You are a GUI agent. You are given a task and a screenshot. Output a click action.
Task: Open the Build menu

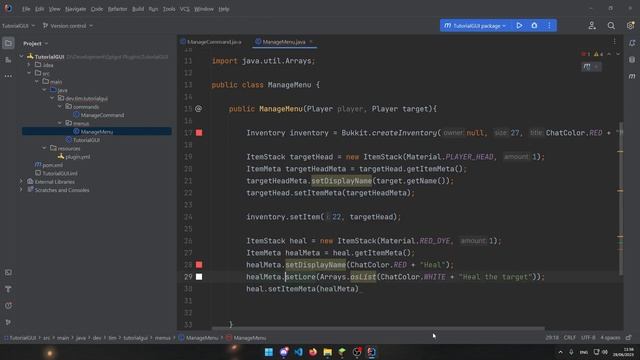pos(138,9)
